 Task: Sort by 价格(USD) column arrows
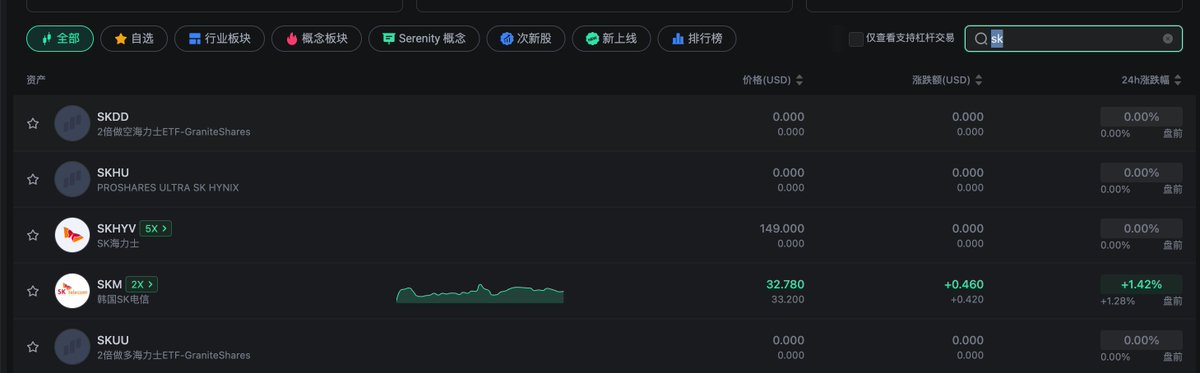[799, 80]
